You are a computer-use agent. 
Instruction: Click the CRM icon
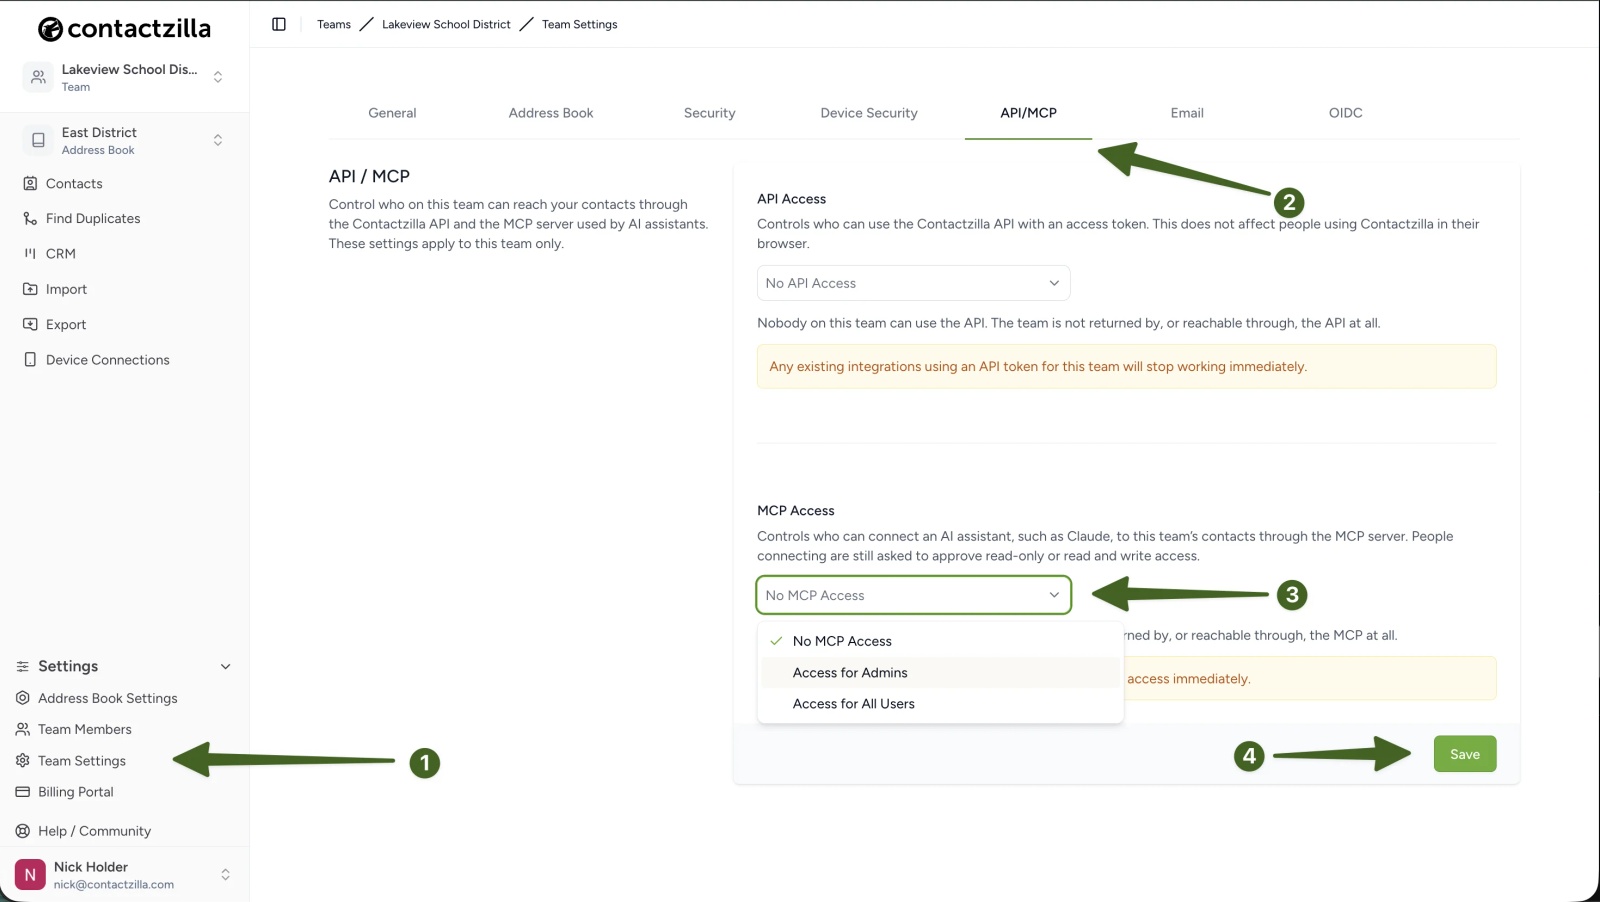point(30,254)
